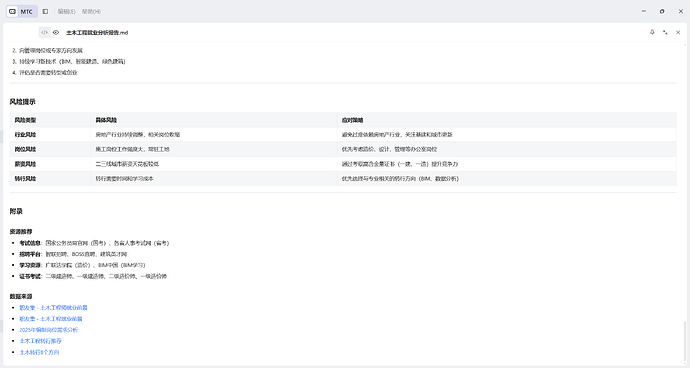The height and width of the screenshot is (368, 690).
Task: Toggle the sidebar panel icon
Action: (45, 11)
